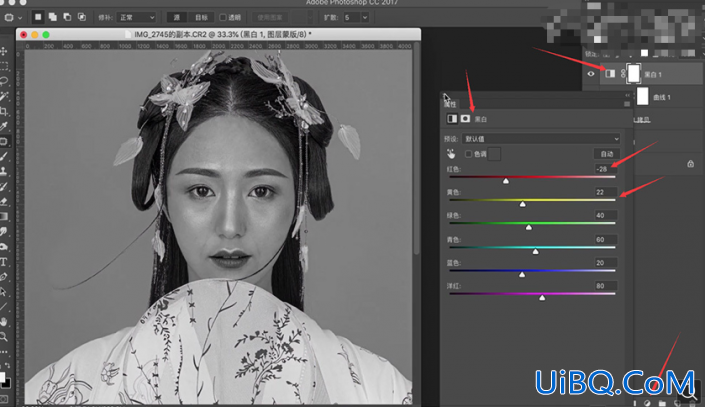
Task: Click the New Selection mode icon
Action: tap(38, 17)
